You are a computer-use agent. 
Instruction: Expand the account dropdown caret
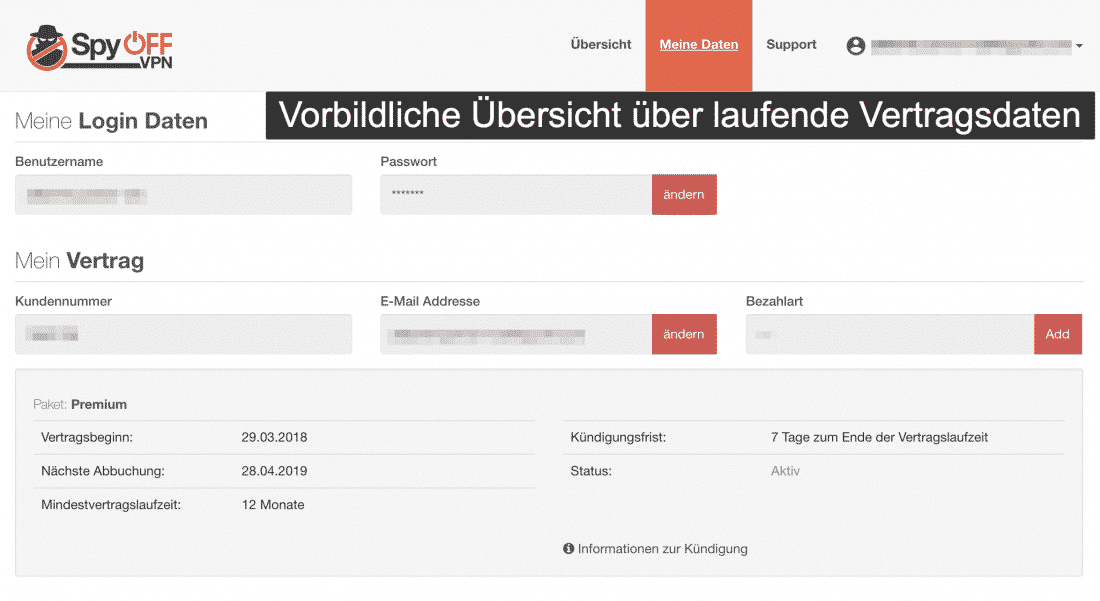point(1079,46)
